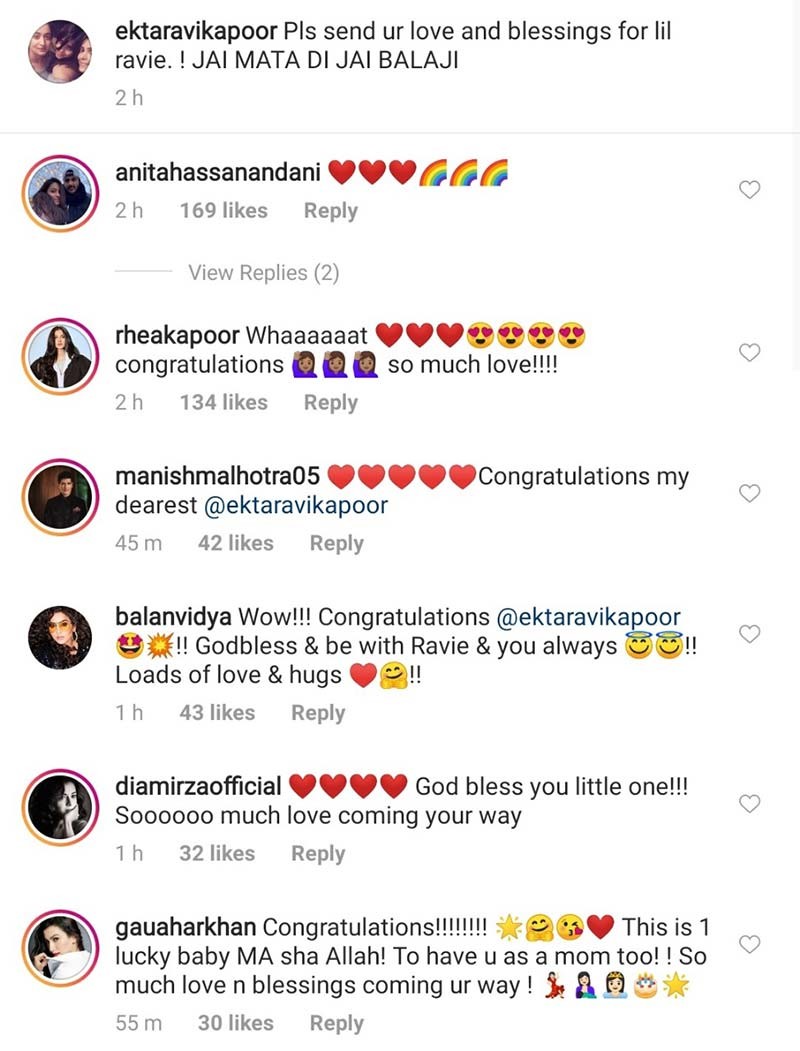Heart balanvidya's comment
800x1051 pixels.
pyautogui.click(x=749, y=633)
